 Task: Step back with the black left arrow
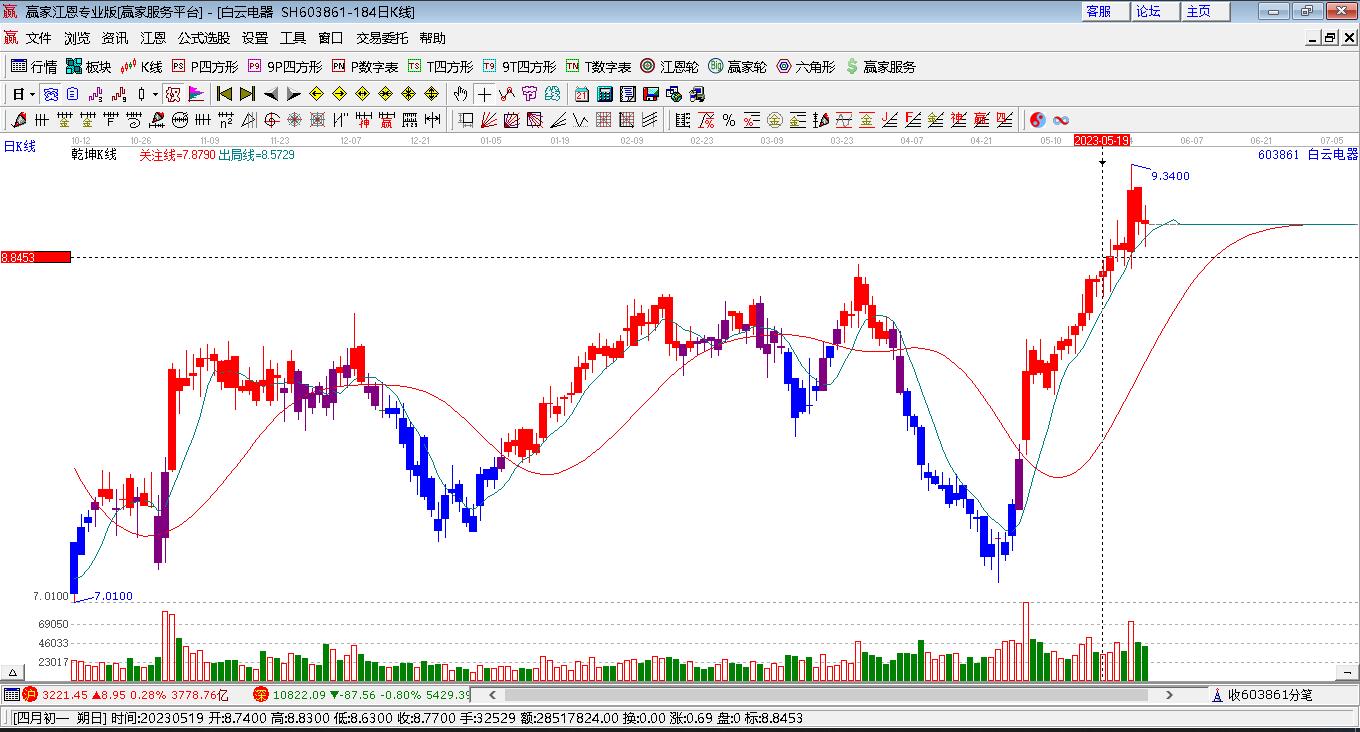click(x=271, y=94)
